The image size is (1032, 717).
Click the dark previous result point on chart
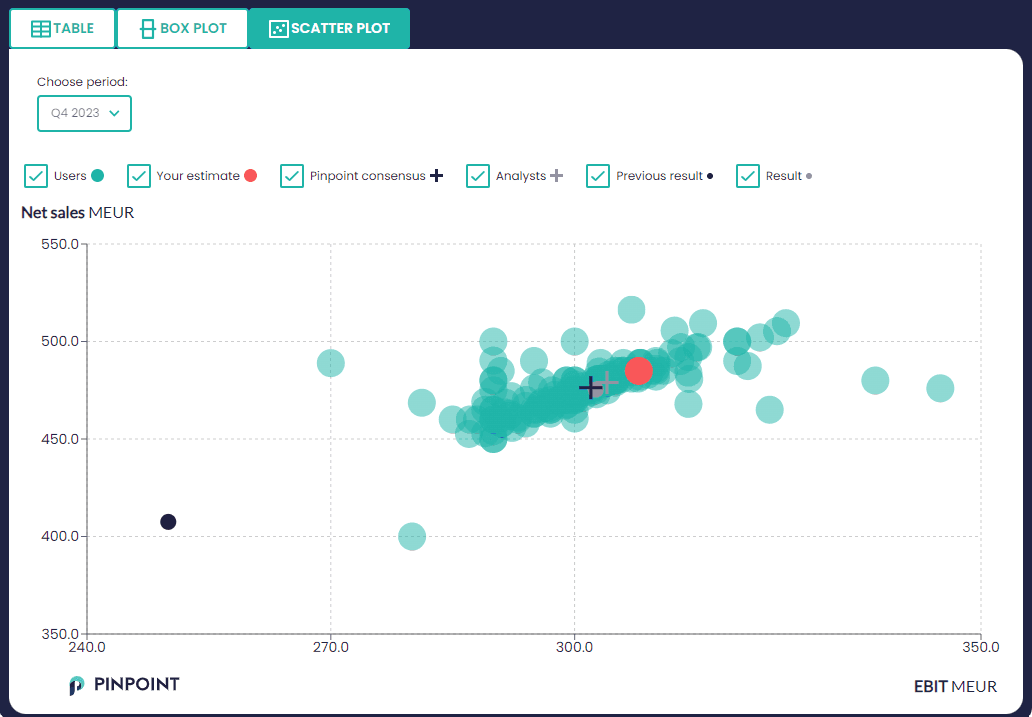[x=168, y=522]
